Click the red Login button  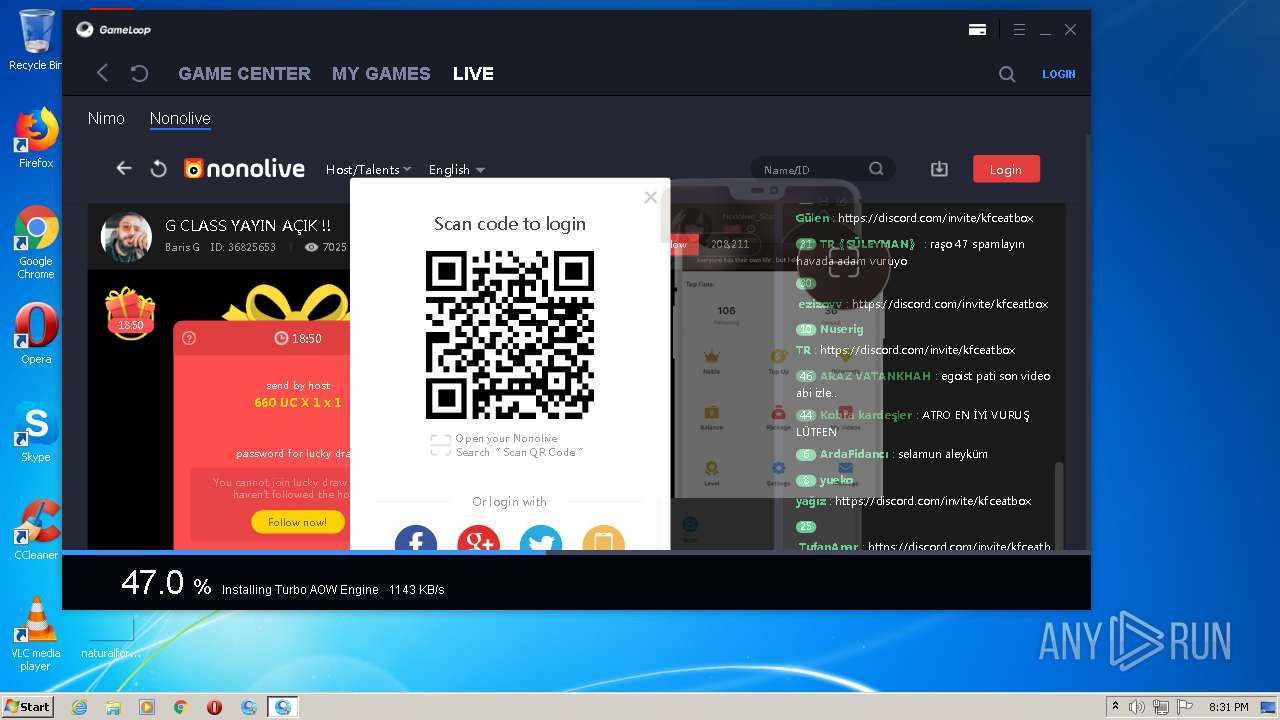[1006, 169]
